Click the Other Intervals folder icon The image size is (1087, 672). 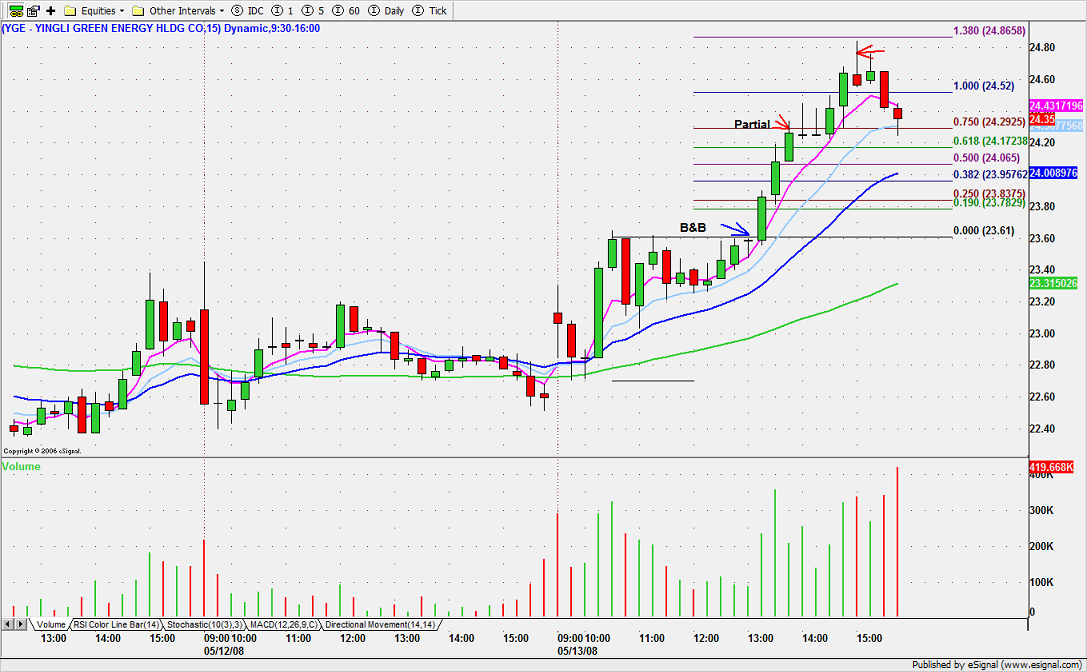138,10
